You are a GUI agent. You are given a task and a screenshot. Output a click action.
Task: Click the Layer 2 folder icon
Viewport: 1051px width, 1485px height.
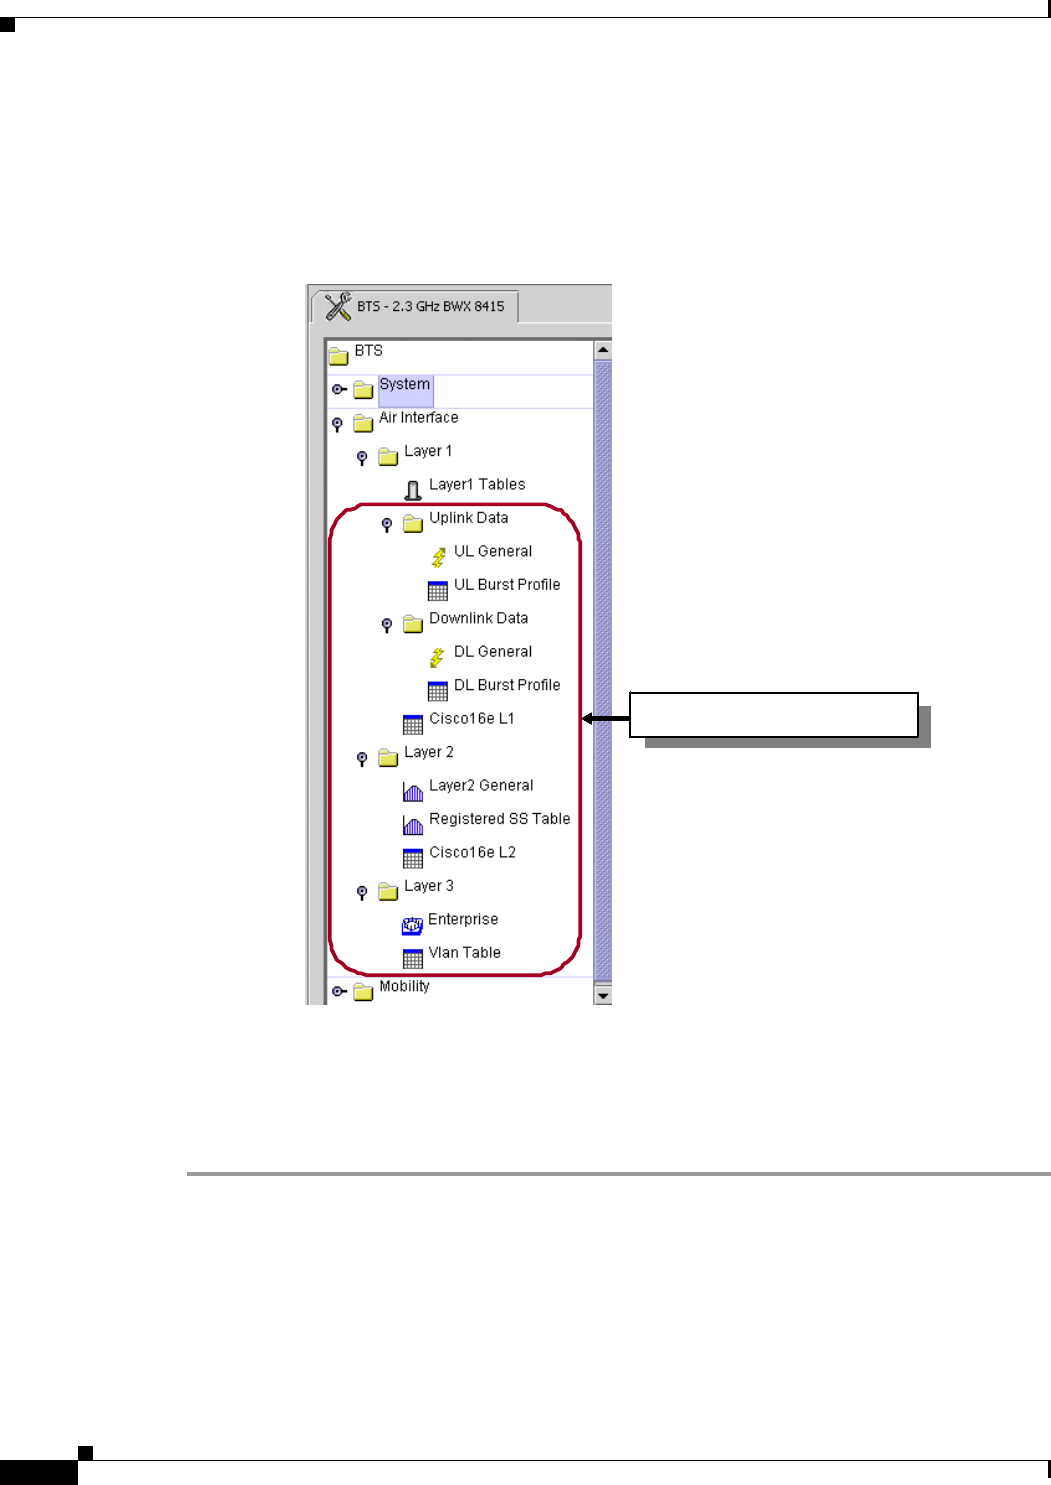click(388, 758)
